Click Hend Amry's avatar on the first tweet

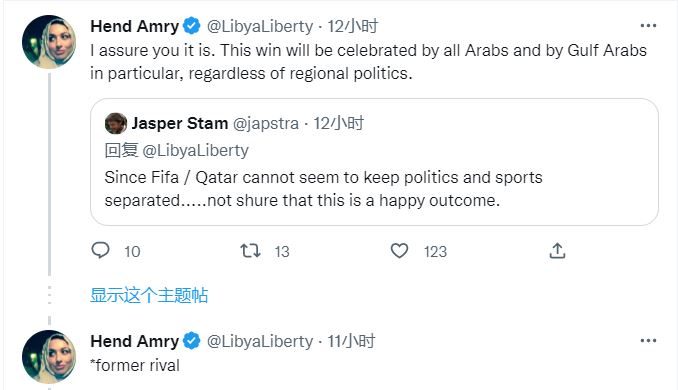pos(49,42)
